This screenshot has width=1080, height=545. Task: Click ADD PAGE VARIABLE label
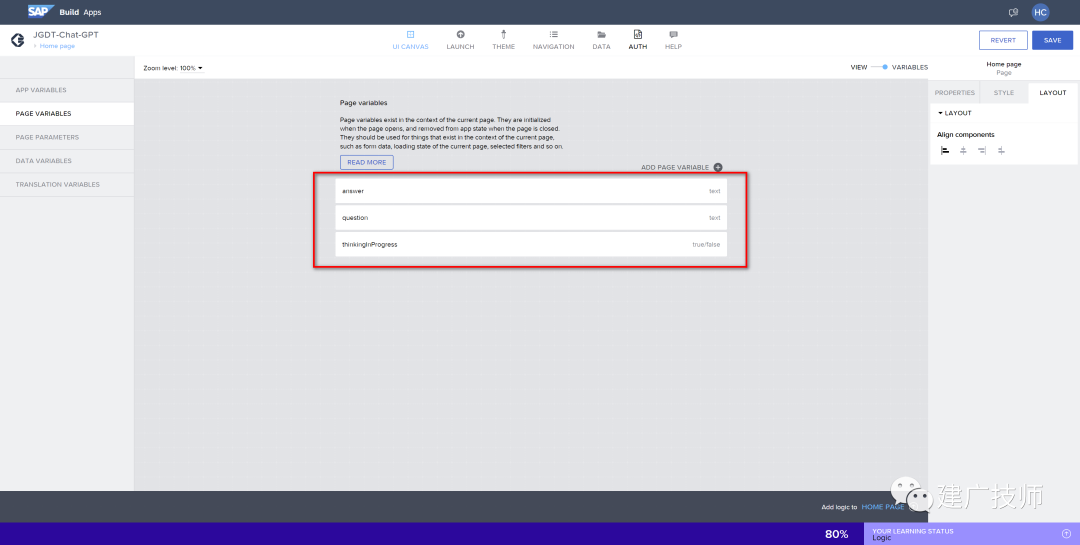674,167
